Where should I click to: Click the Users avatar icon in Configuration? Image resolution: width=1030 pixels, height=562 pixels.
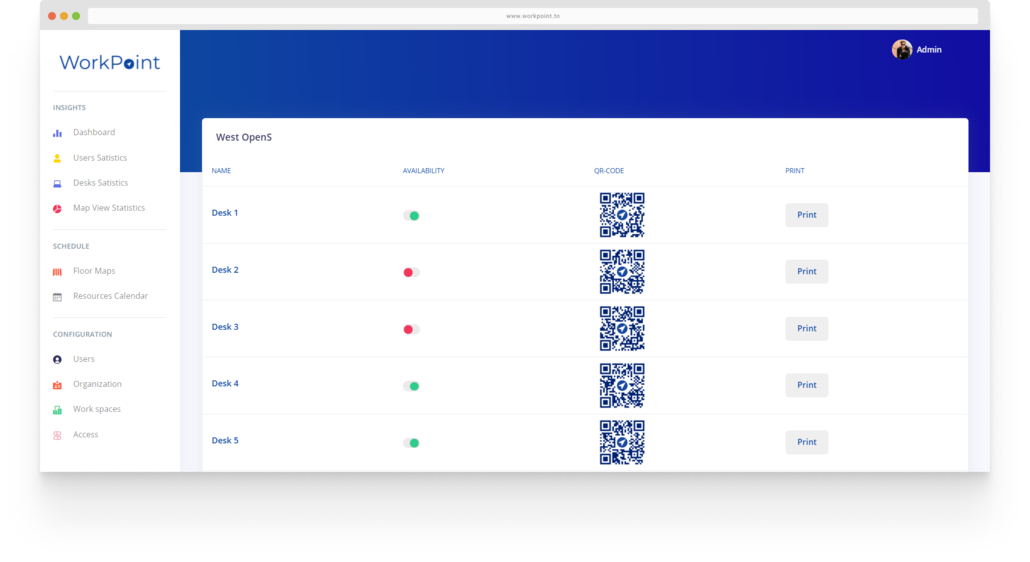tap(57, 360)
